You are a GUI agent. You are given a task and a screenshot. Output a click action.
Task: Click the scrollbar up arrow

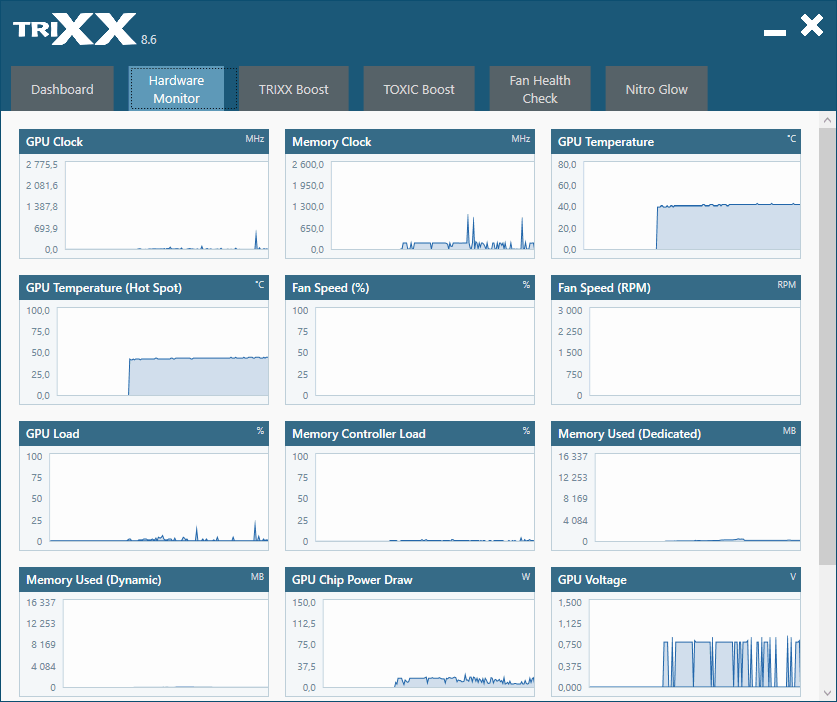827,120
